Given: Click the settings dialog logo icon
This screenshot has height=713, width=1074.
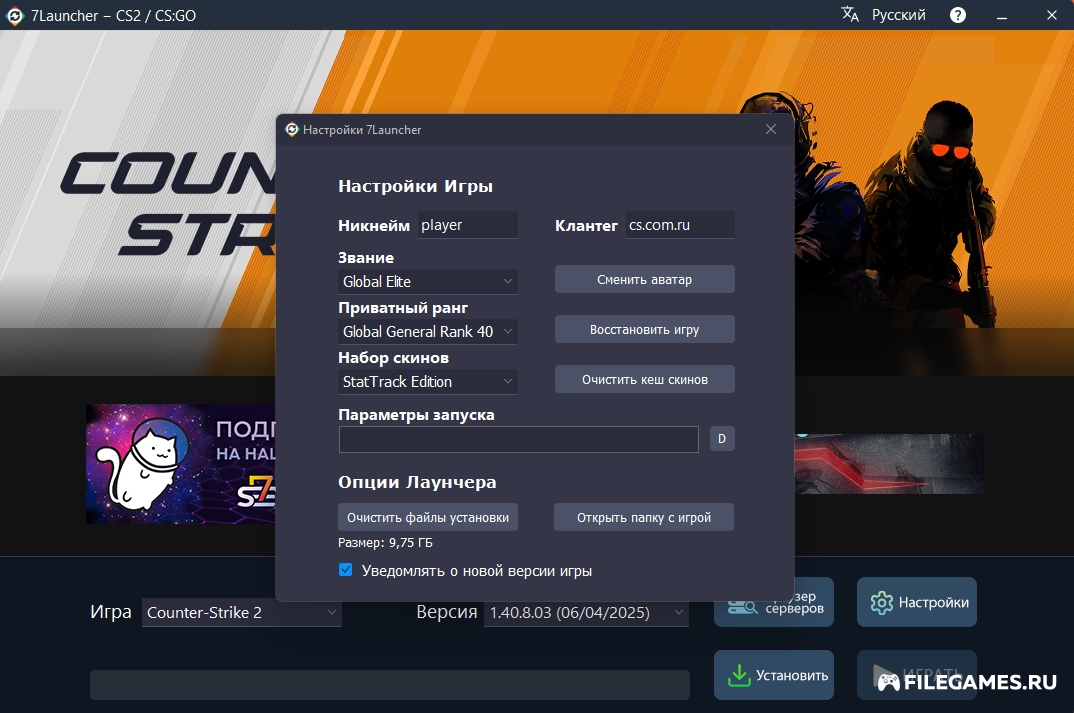Looking at the screenshot, I should 292,129.
